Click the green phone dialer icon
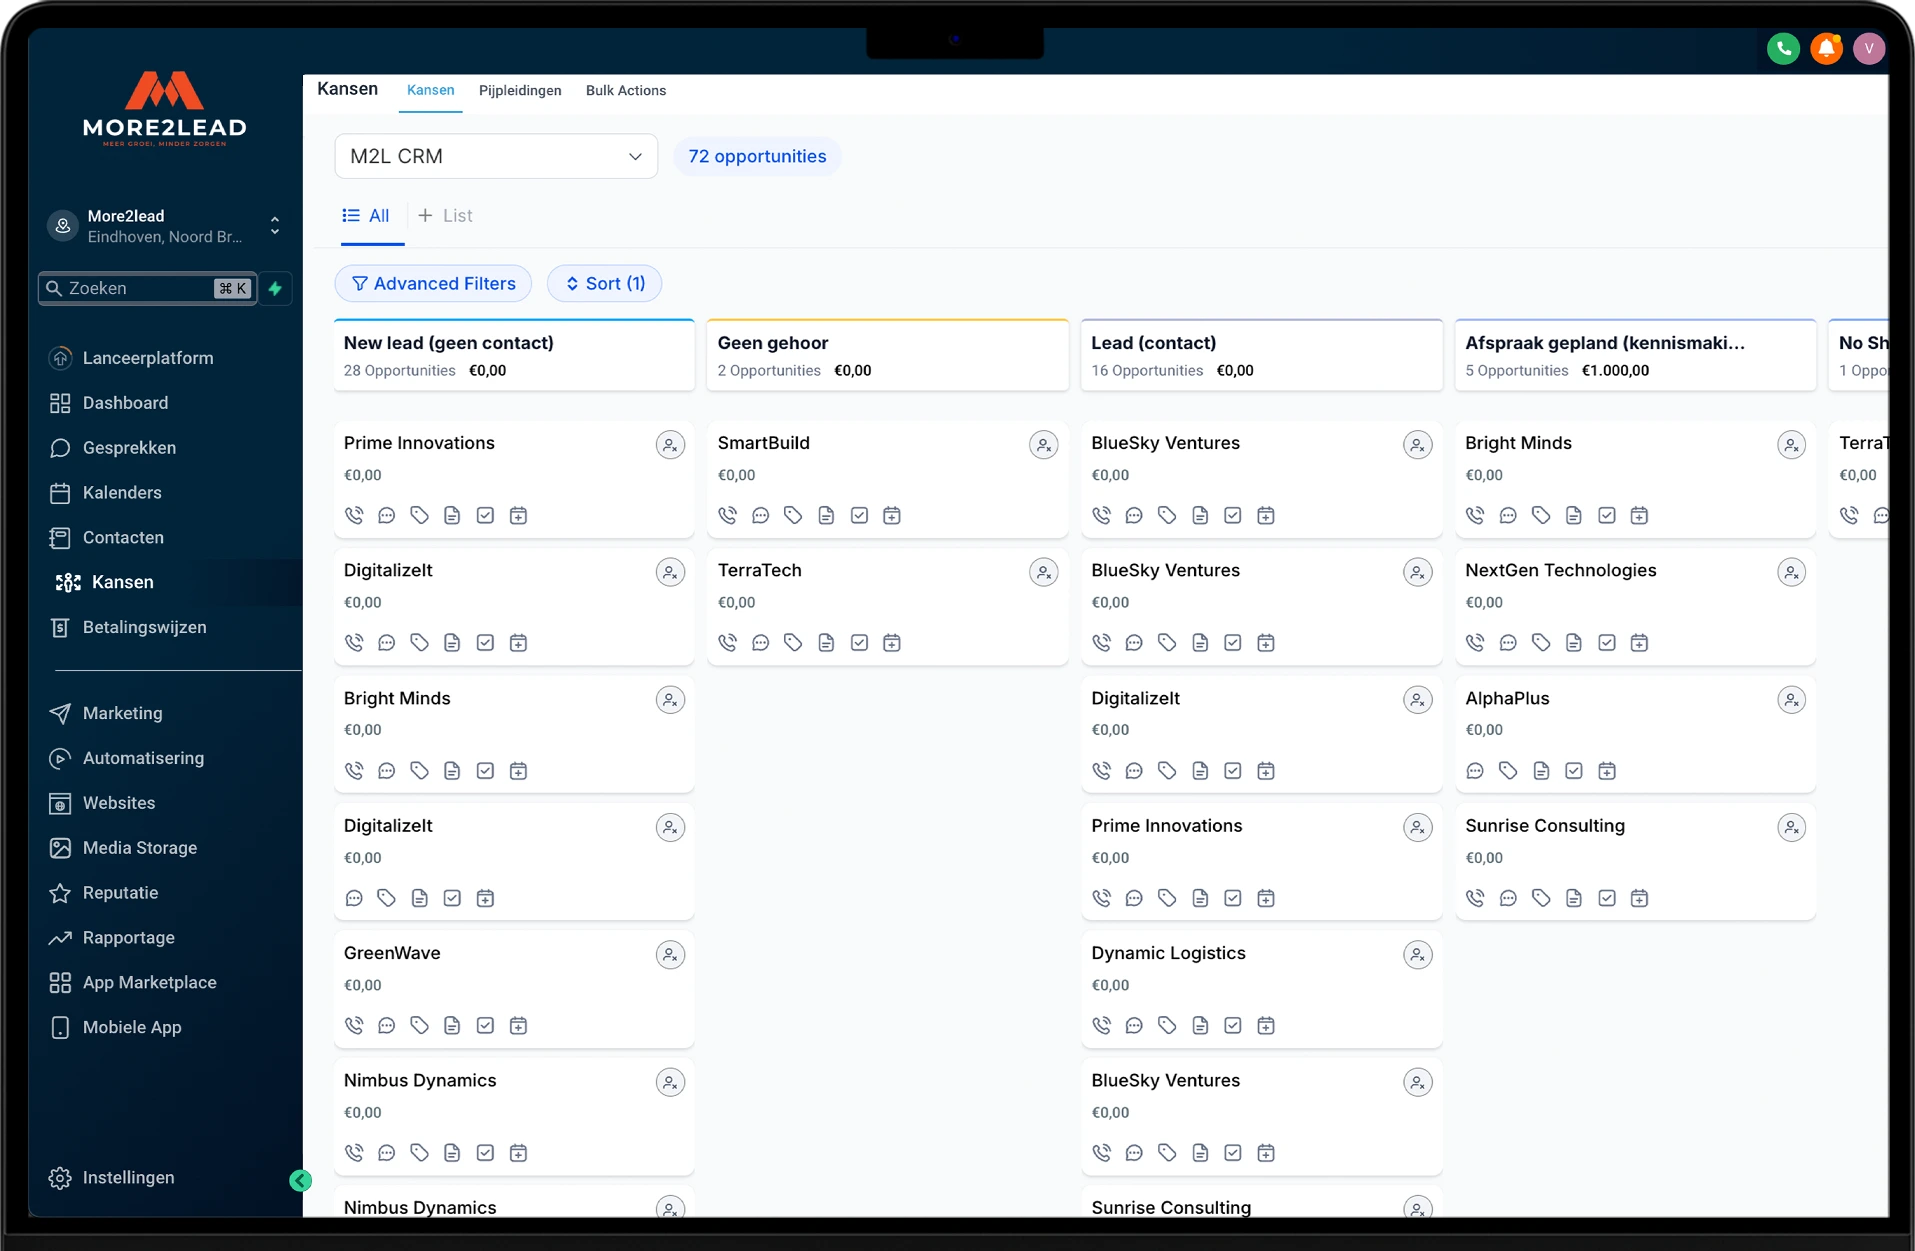Screen dimensions: 1915x1251 pos(1783,49)
